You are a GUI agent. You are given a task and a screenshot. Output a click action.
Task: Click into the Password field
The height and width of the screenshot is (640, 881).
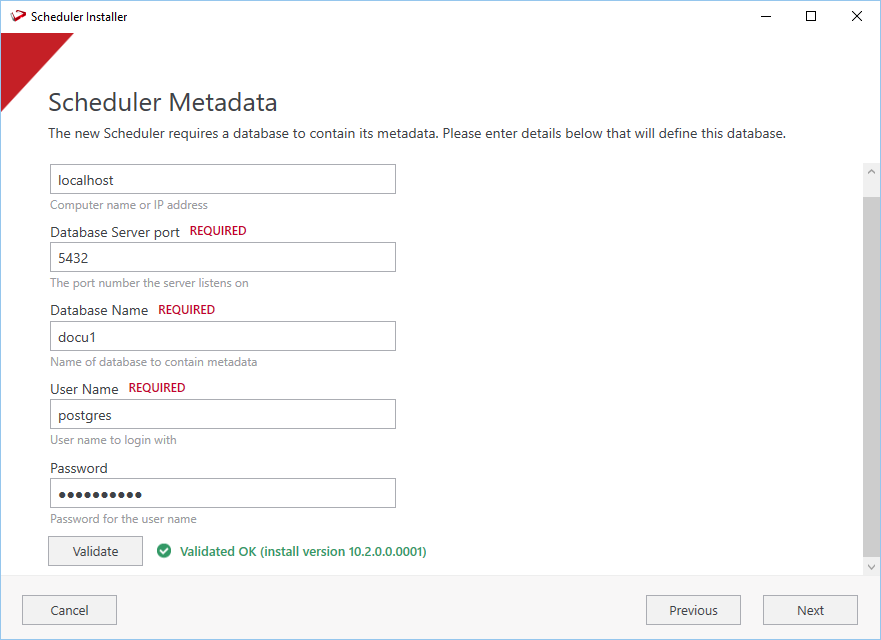click(x=222, y=493)
